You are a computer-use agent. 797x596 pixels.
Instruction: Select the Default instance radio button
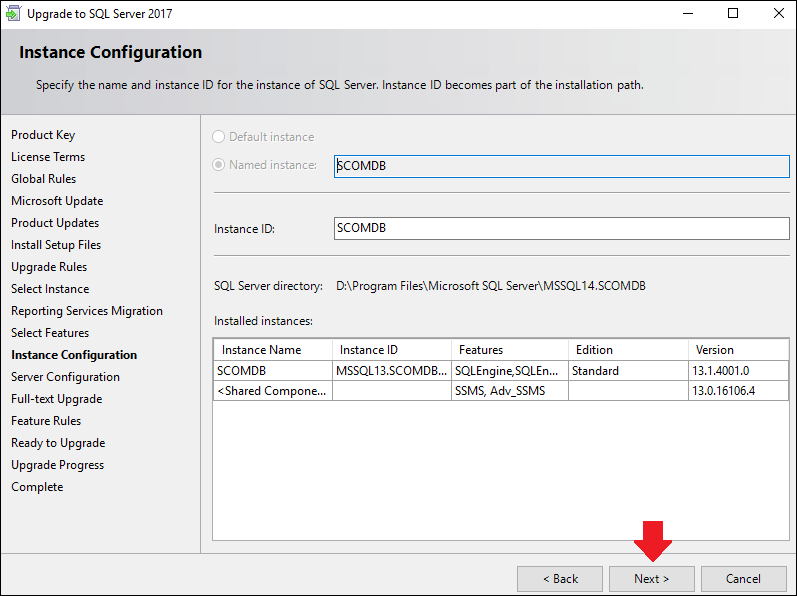(x=218, y=137)
